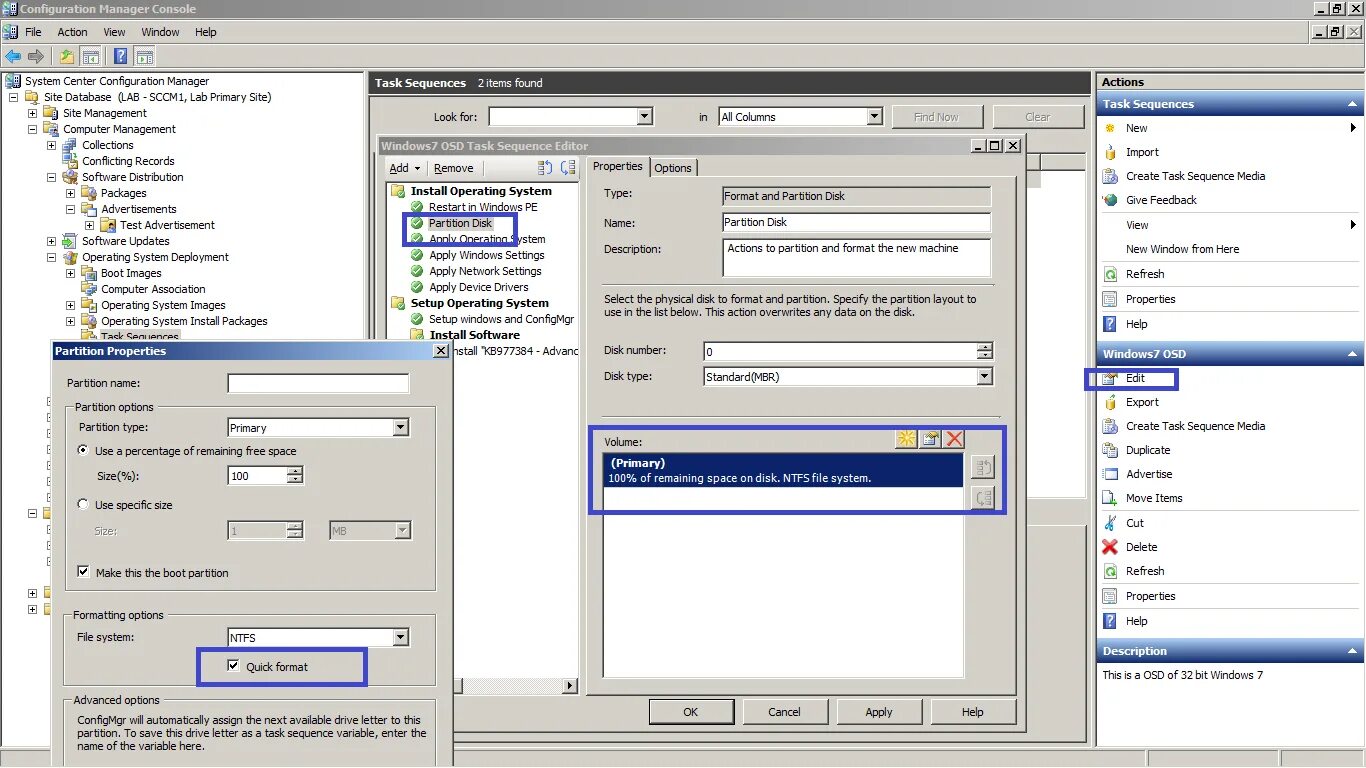Click the Export icon in Actions pane

(1110, 402)
